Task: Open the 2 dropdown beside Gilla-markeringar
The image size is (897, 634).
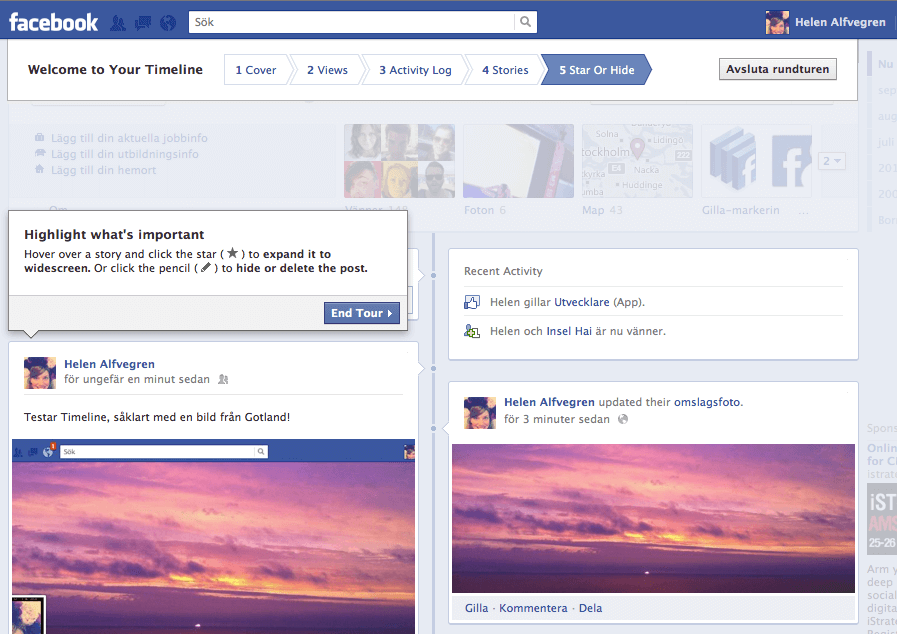Action: pos(831,161)
